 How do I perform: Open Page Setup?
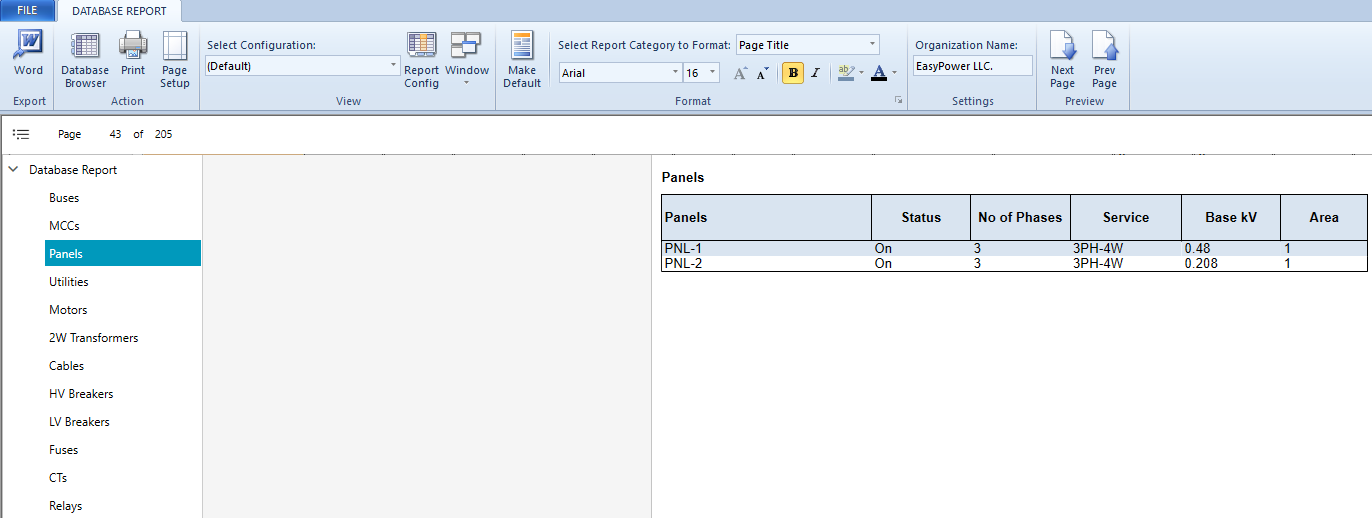175,59
